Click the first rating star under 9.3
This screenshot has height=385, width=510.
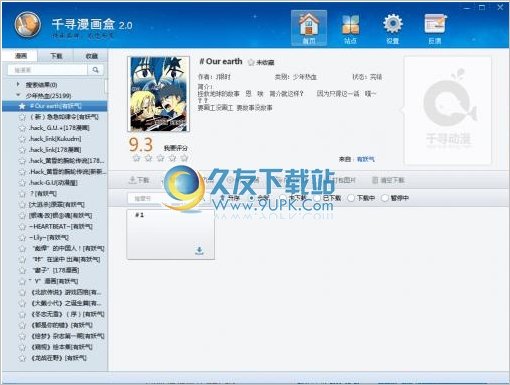[136, 158]
